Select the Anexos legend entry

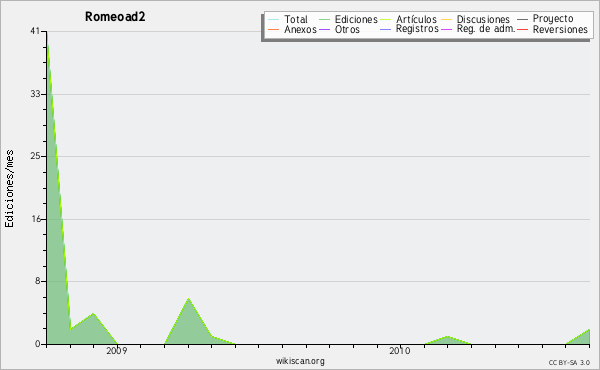[x=300, y=29]
